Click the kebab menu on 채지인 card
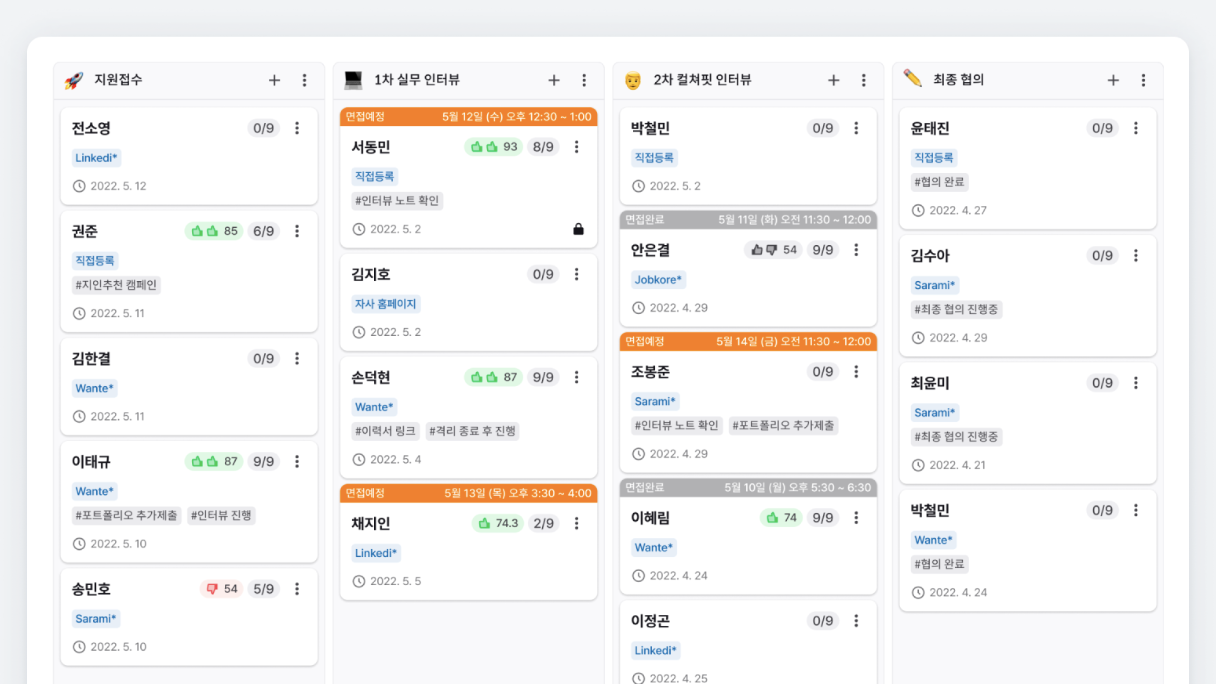The width and height of the screenshot is (1216, 684). point(576,523)
